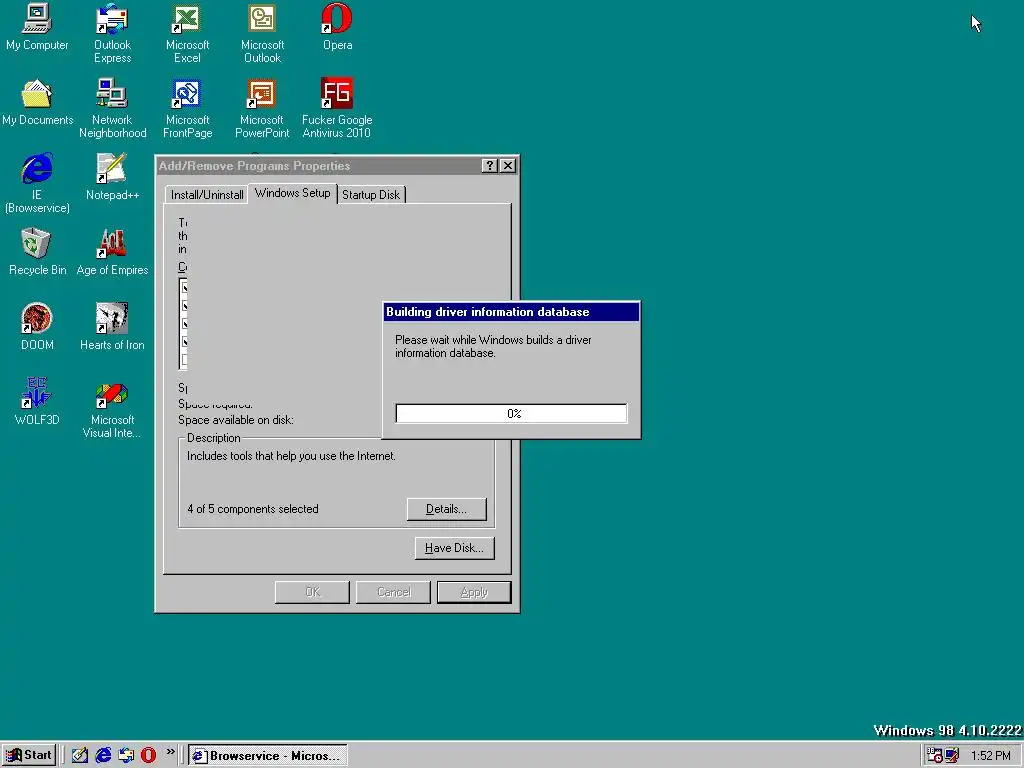The height and width of the screenshot is (768, 1024).
Task: Switch to the Install/Uninstall tab
Action: click(x=206, y=195)
